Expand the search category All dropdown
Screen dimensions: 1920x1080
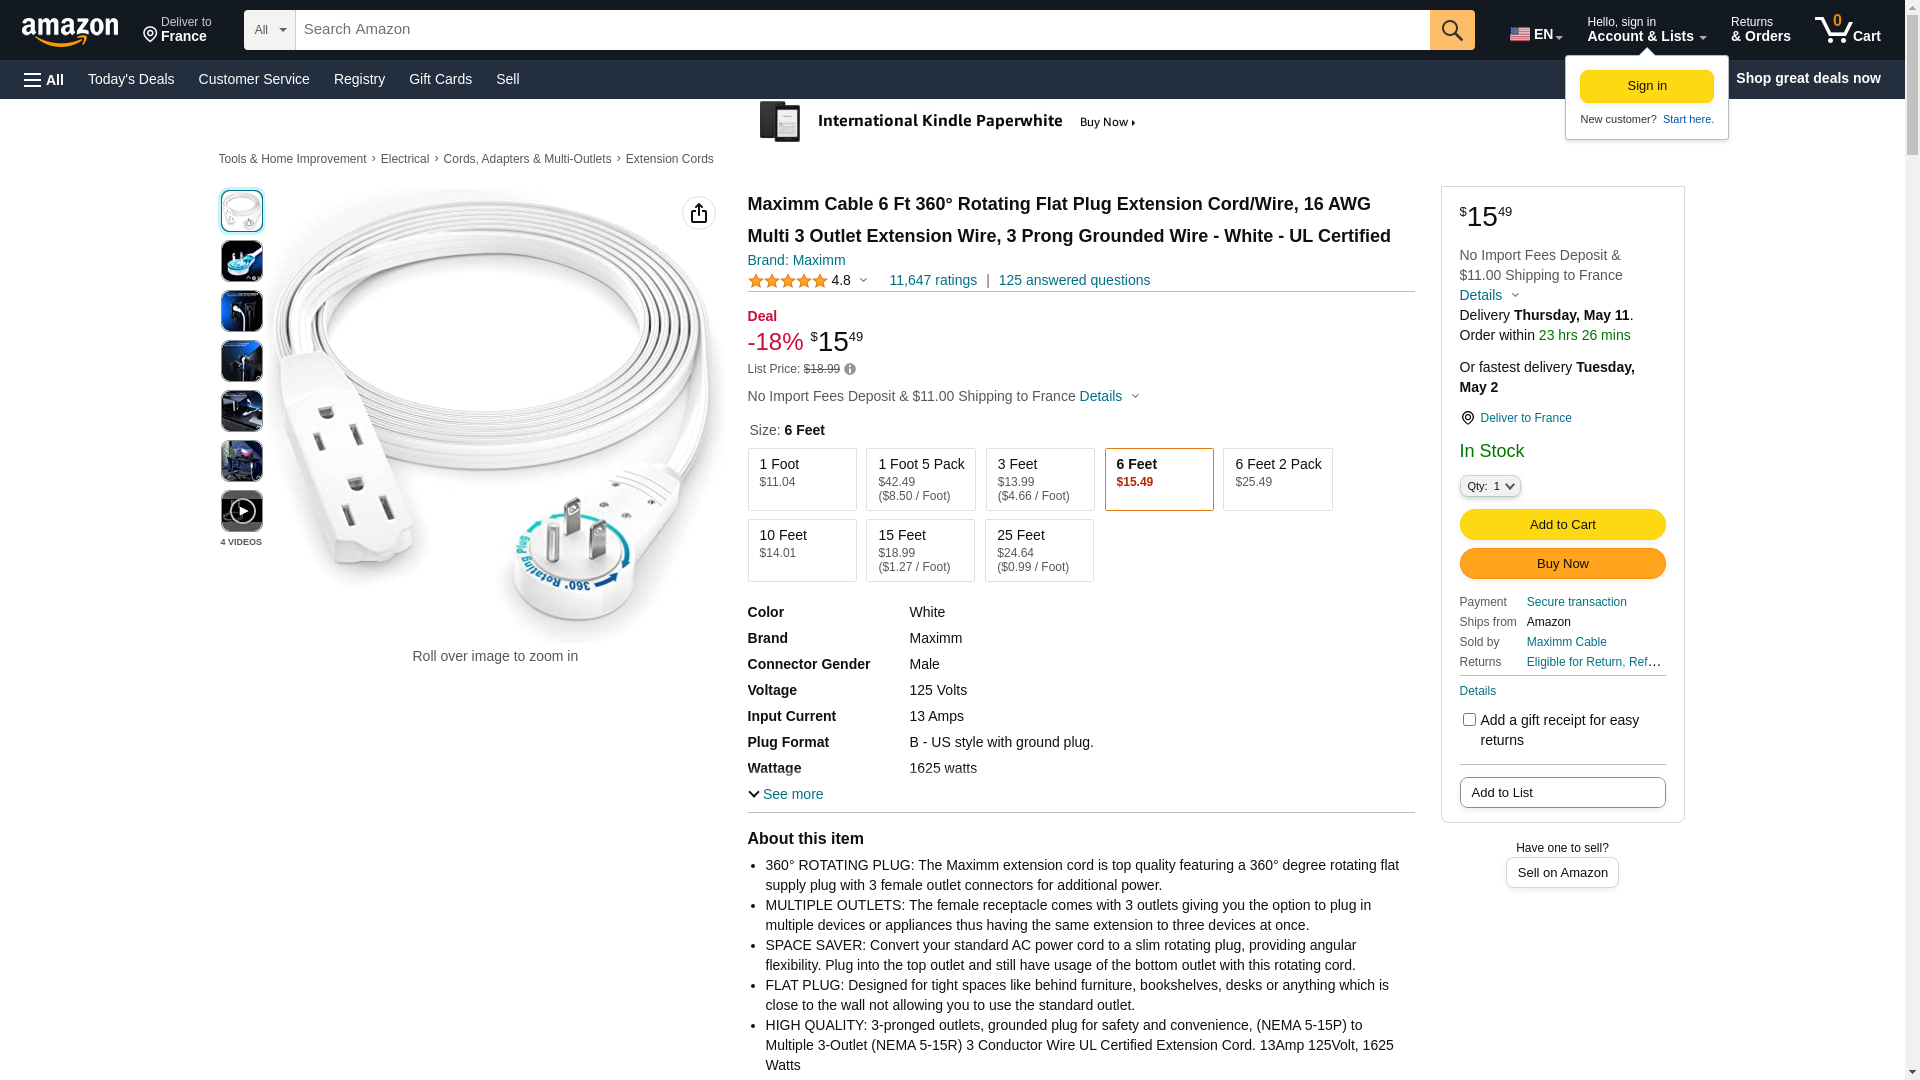(x=270, y=30)
